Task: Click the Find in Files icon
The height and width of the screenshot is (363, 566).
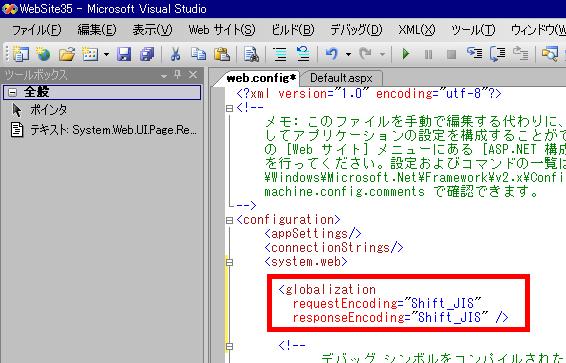Action: (x=251, y=54)
